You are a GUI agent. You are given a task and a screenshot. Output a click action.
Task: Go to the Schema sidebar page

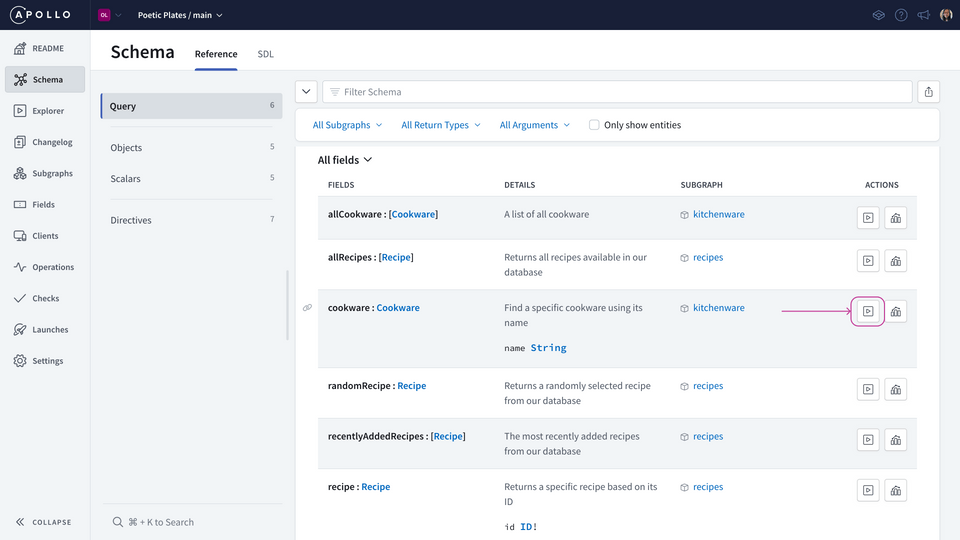(x=45, y=80)
